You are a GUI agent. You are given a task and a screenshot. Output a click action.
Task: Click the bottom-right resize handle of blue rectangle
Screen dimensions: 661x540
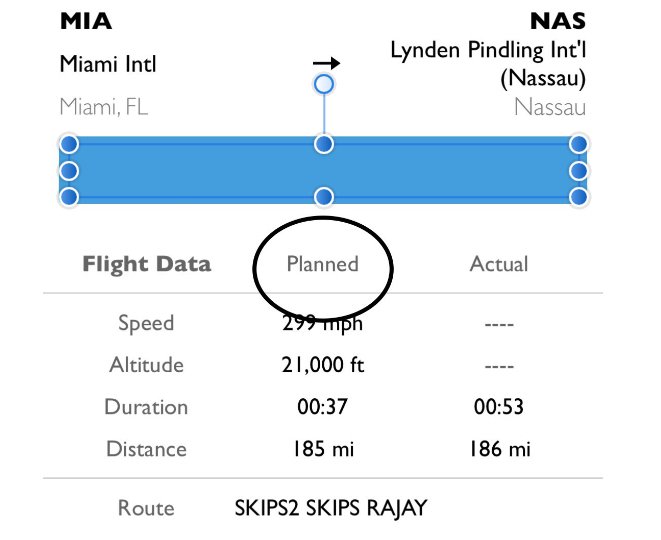578,197
